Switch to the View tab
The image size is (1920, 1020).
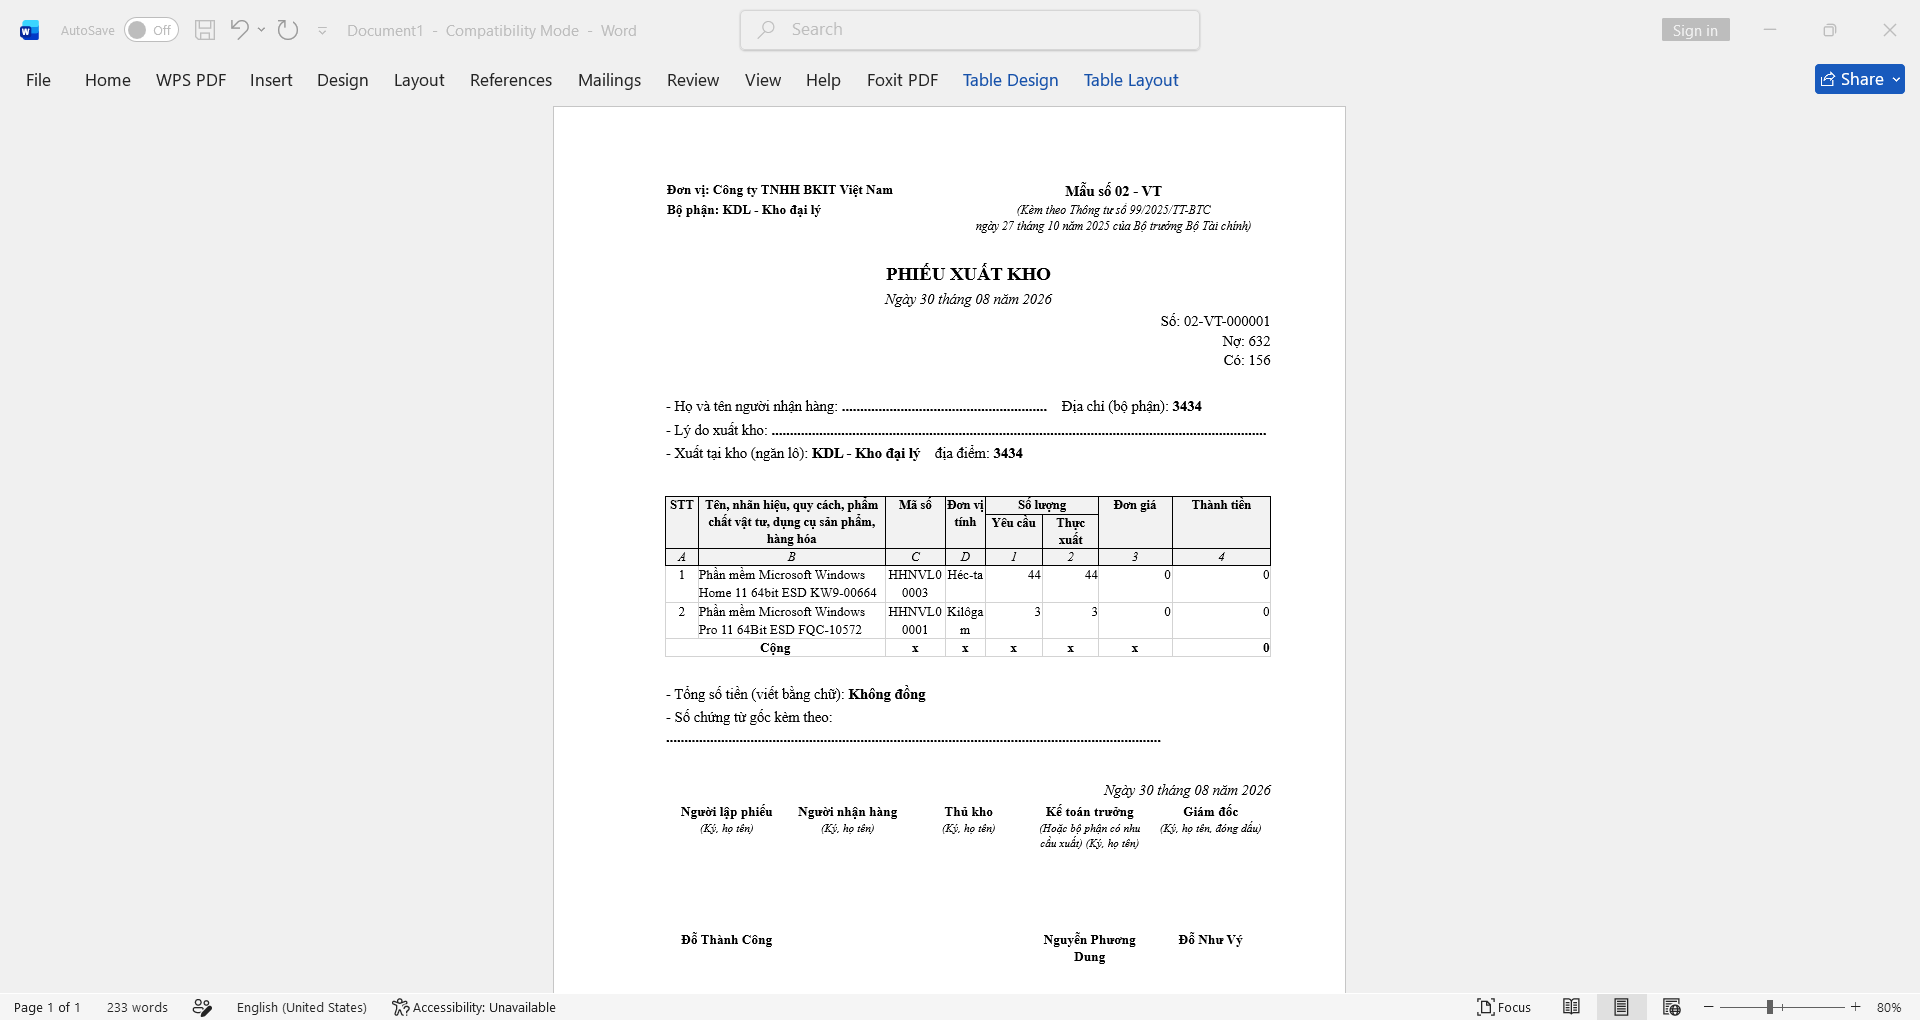click(x=763, y=80)
